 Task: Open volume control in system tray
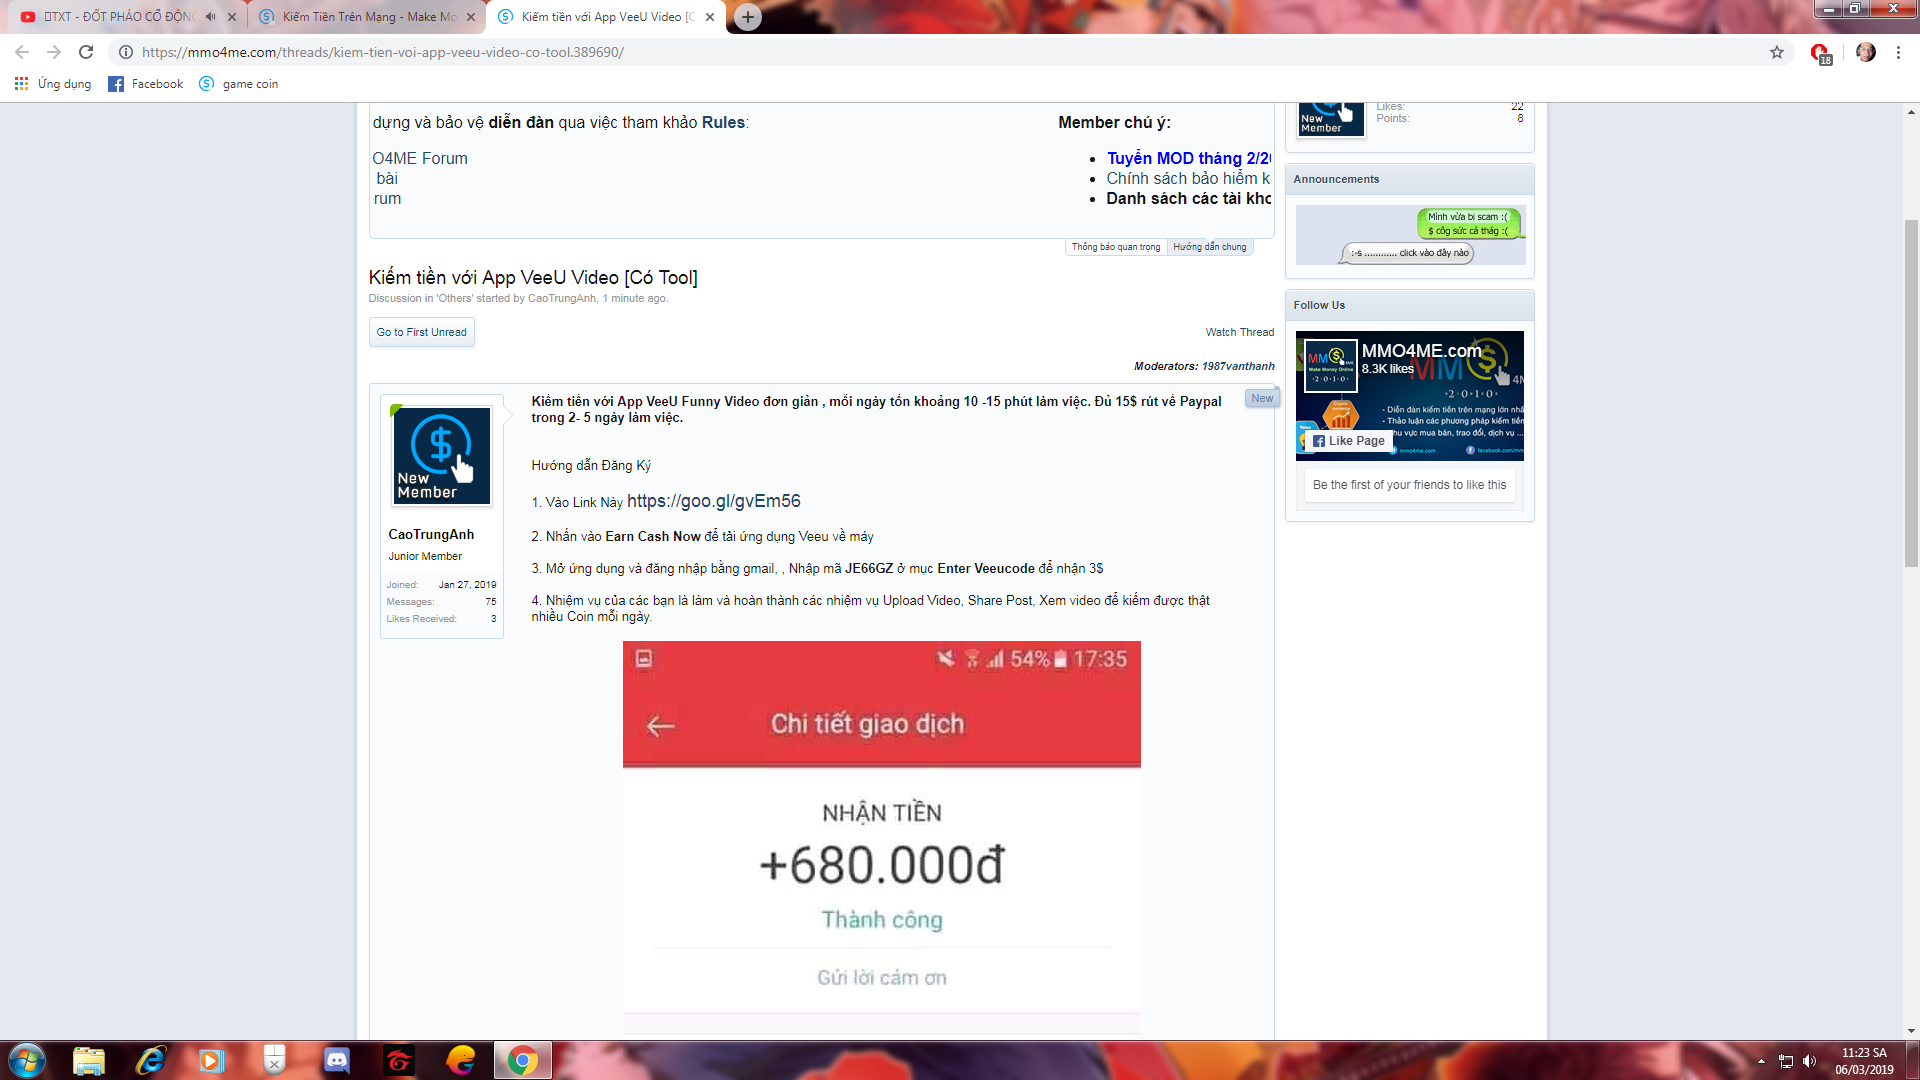coord(1809,1061)
